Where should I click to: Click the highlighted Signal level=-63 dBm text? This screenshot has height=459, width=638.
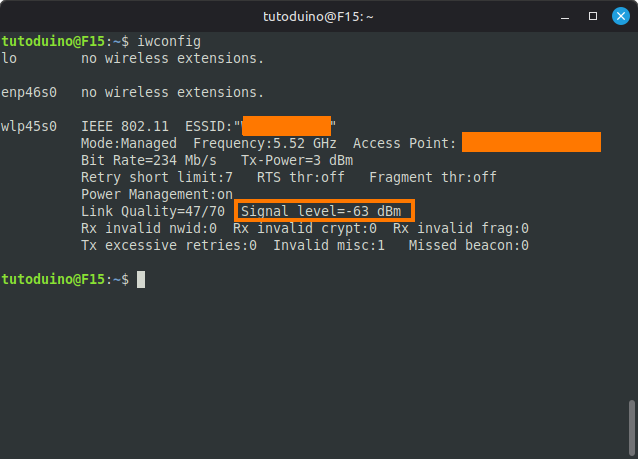[x=324, y=212]
